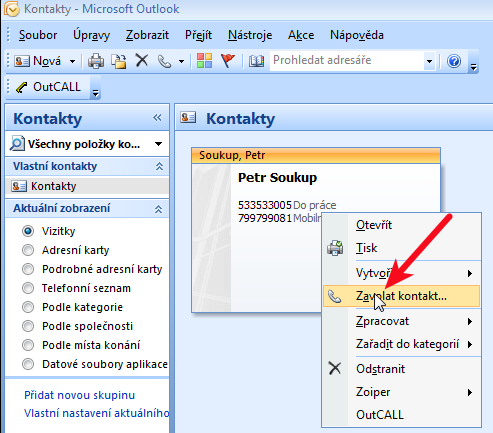Click the red Follow Up flag icon
The image size is (493, 433).
[x=228, y=61]
